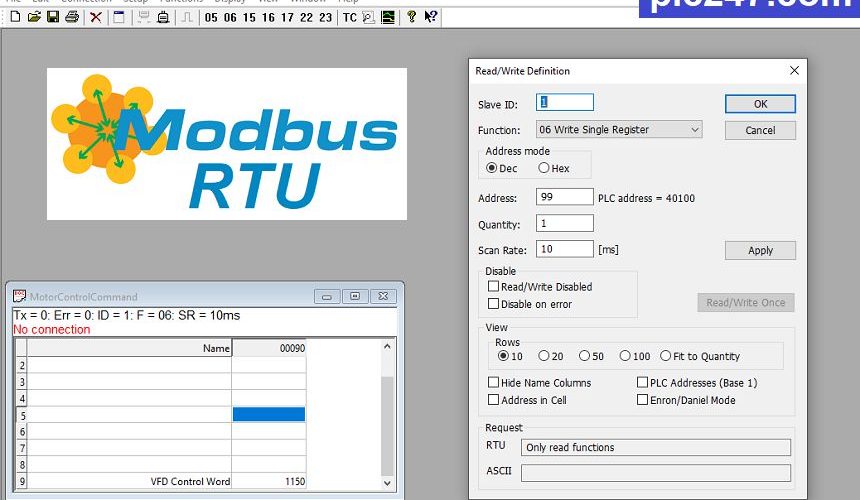Select the Dec address mode

click(x=491, y=168)
